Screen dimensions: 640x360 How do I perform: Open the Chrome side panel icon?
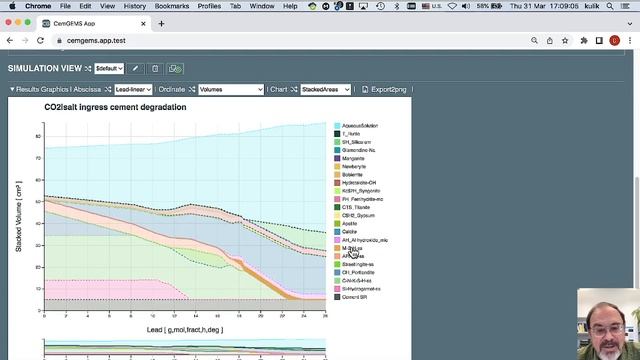[x=599, y=40]
